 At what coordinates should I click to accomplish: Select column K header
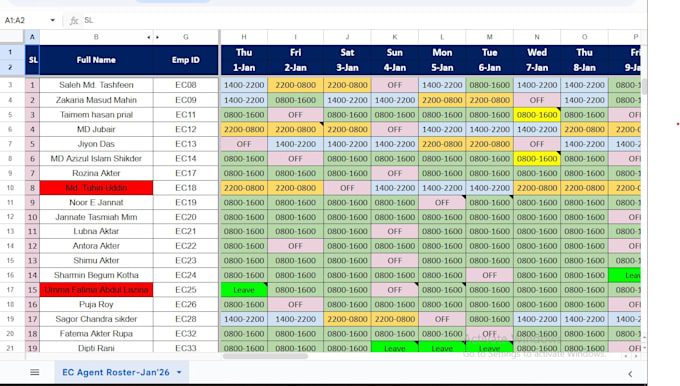click(x=395, y=37)
